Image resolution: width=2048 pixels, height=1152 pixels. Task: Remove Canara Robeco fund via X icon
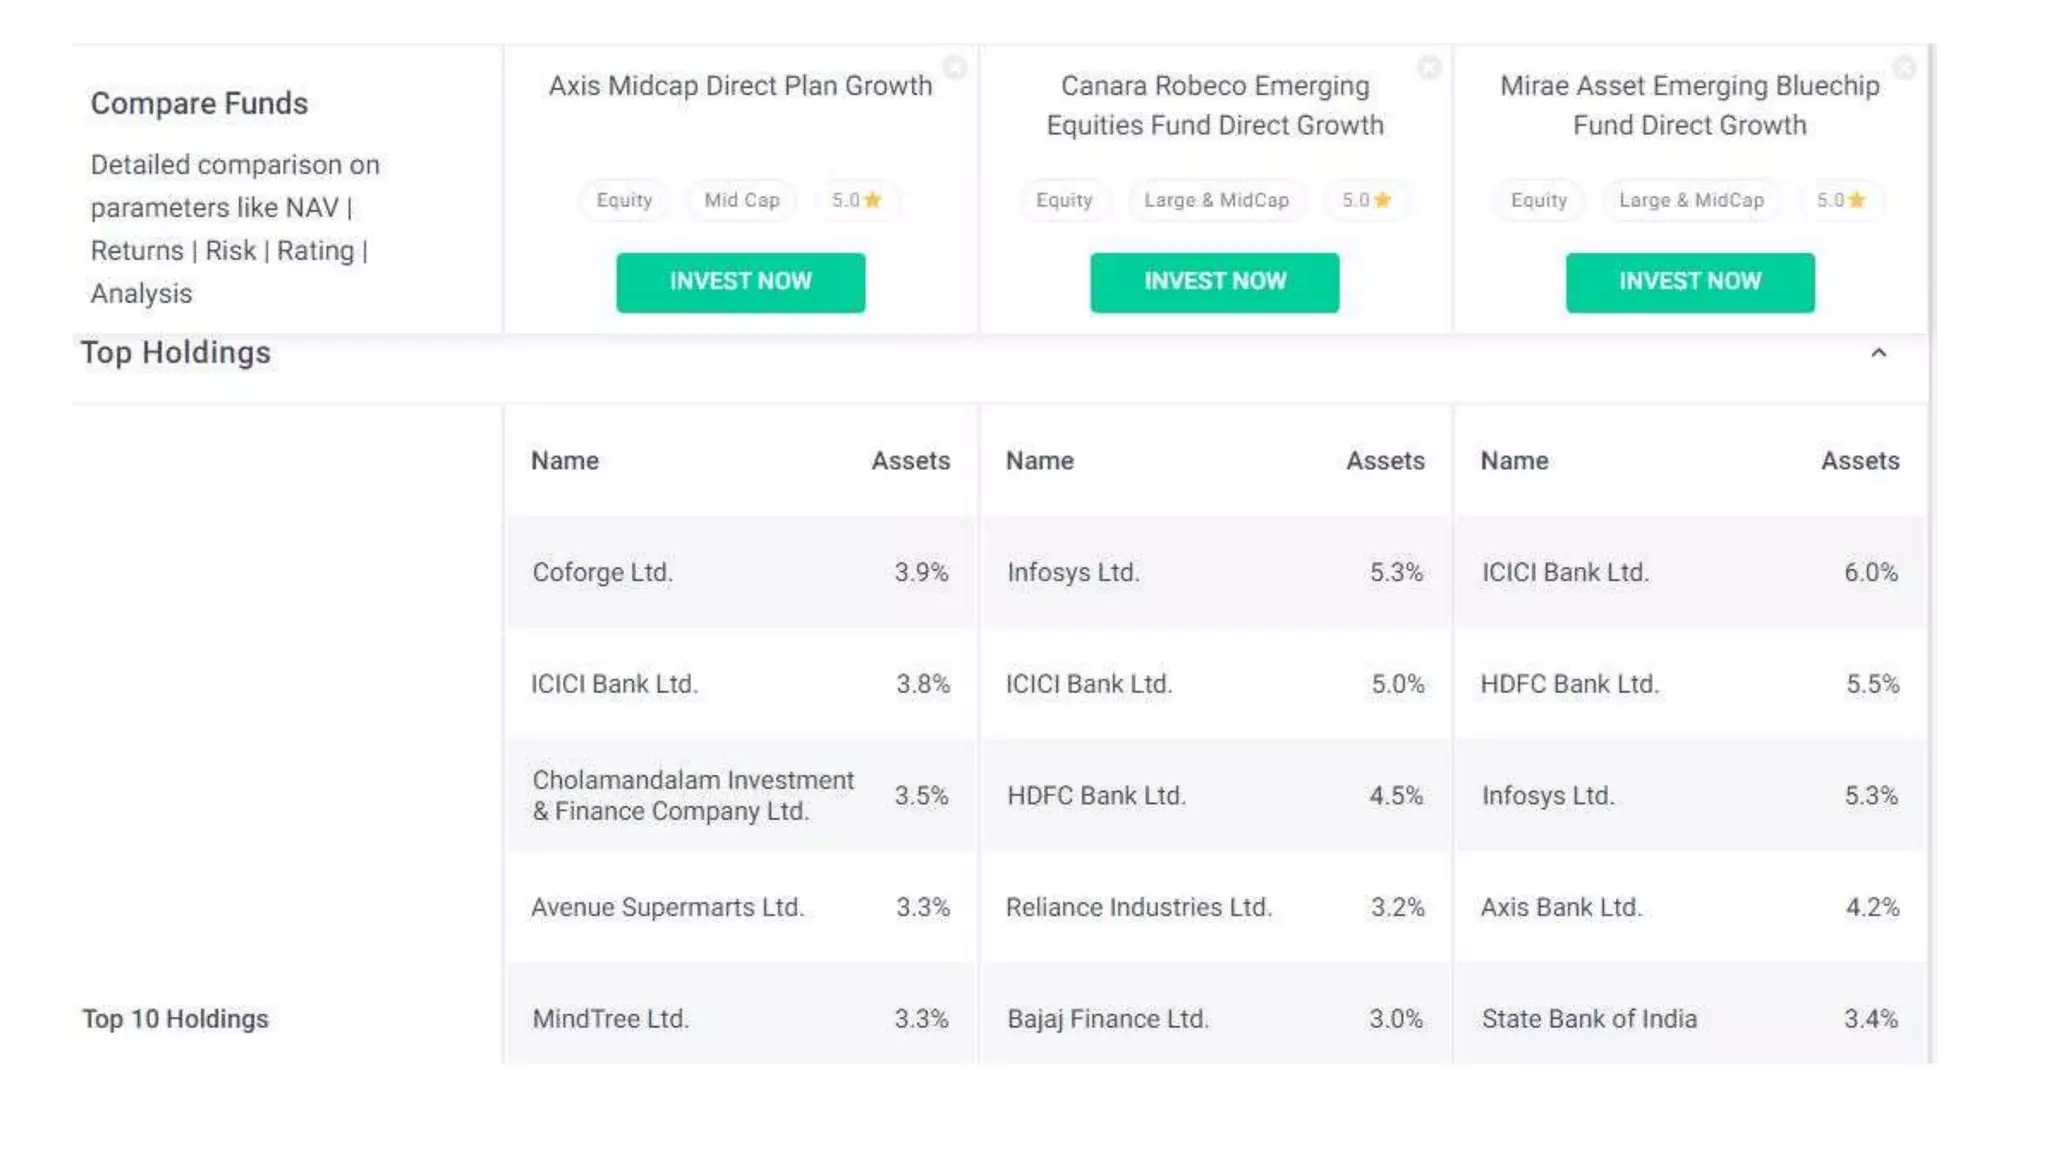click(x=1429, y=67)
